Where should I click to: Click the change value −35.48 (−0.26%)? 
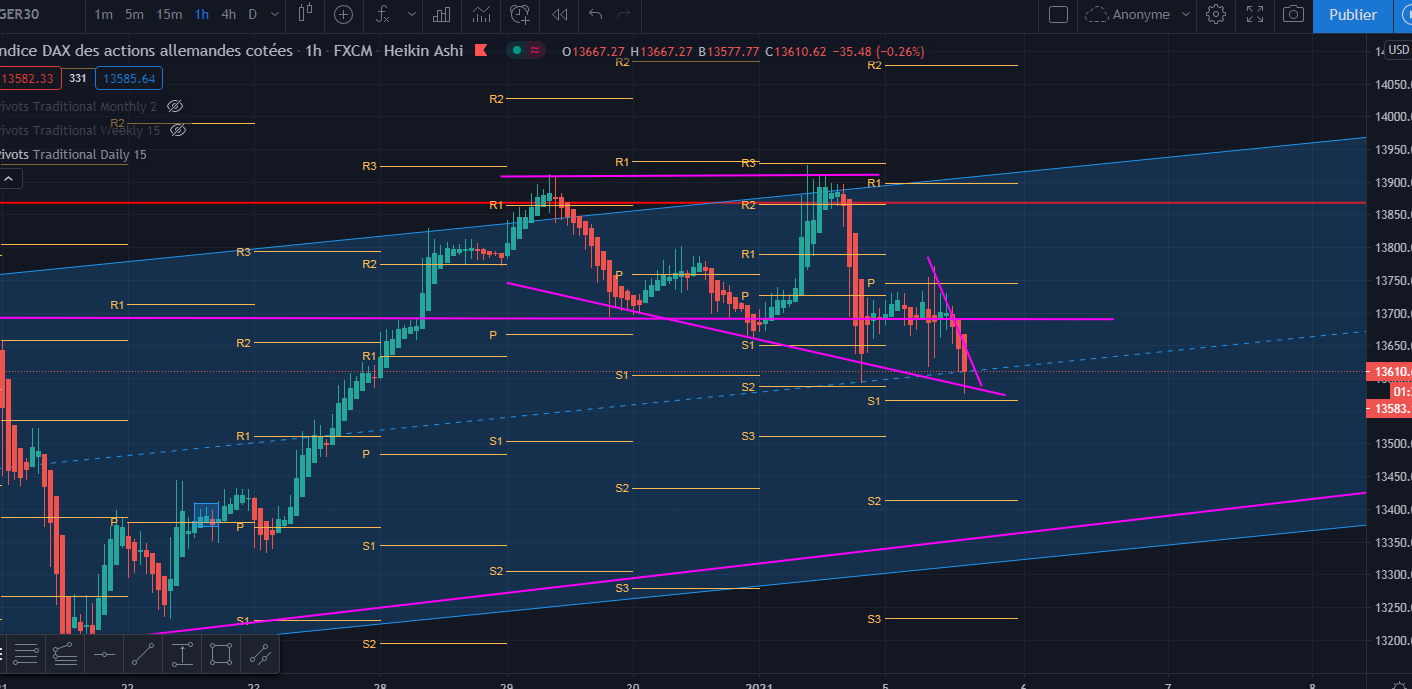tap(877, 52)
